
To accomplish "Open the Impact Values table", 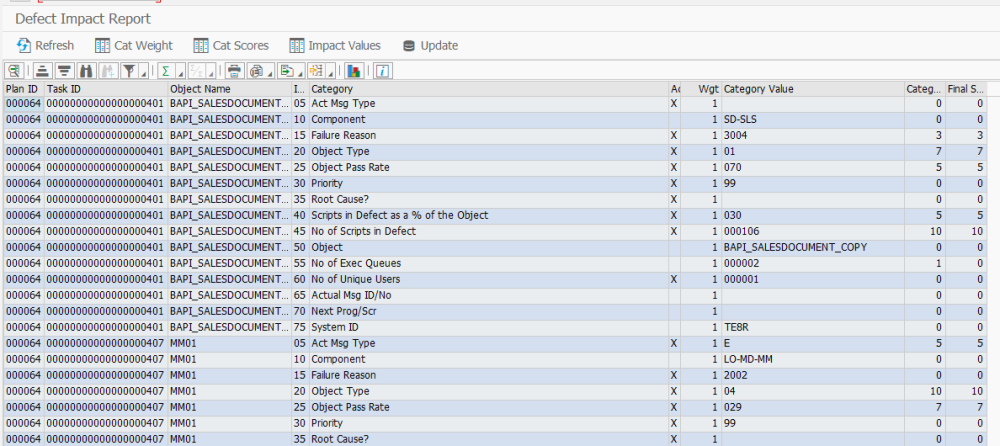I will (x=335, y=45).
